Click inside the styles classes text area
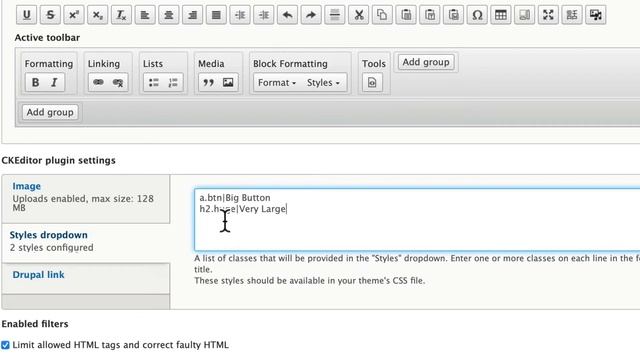This screenshot has width=640, height=360. (417, 220)
